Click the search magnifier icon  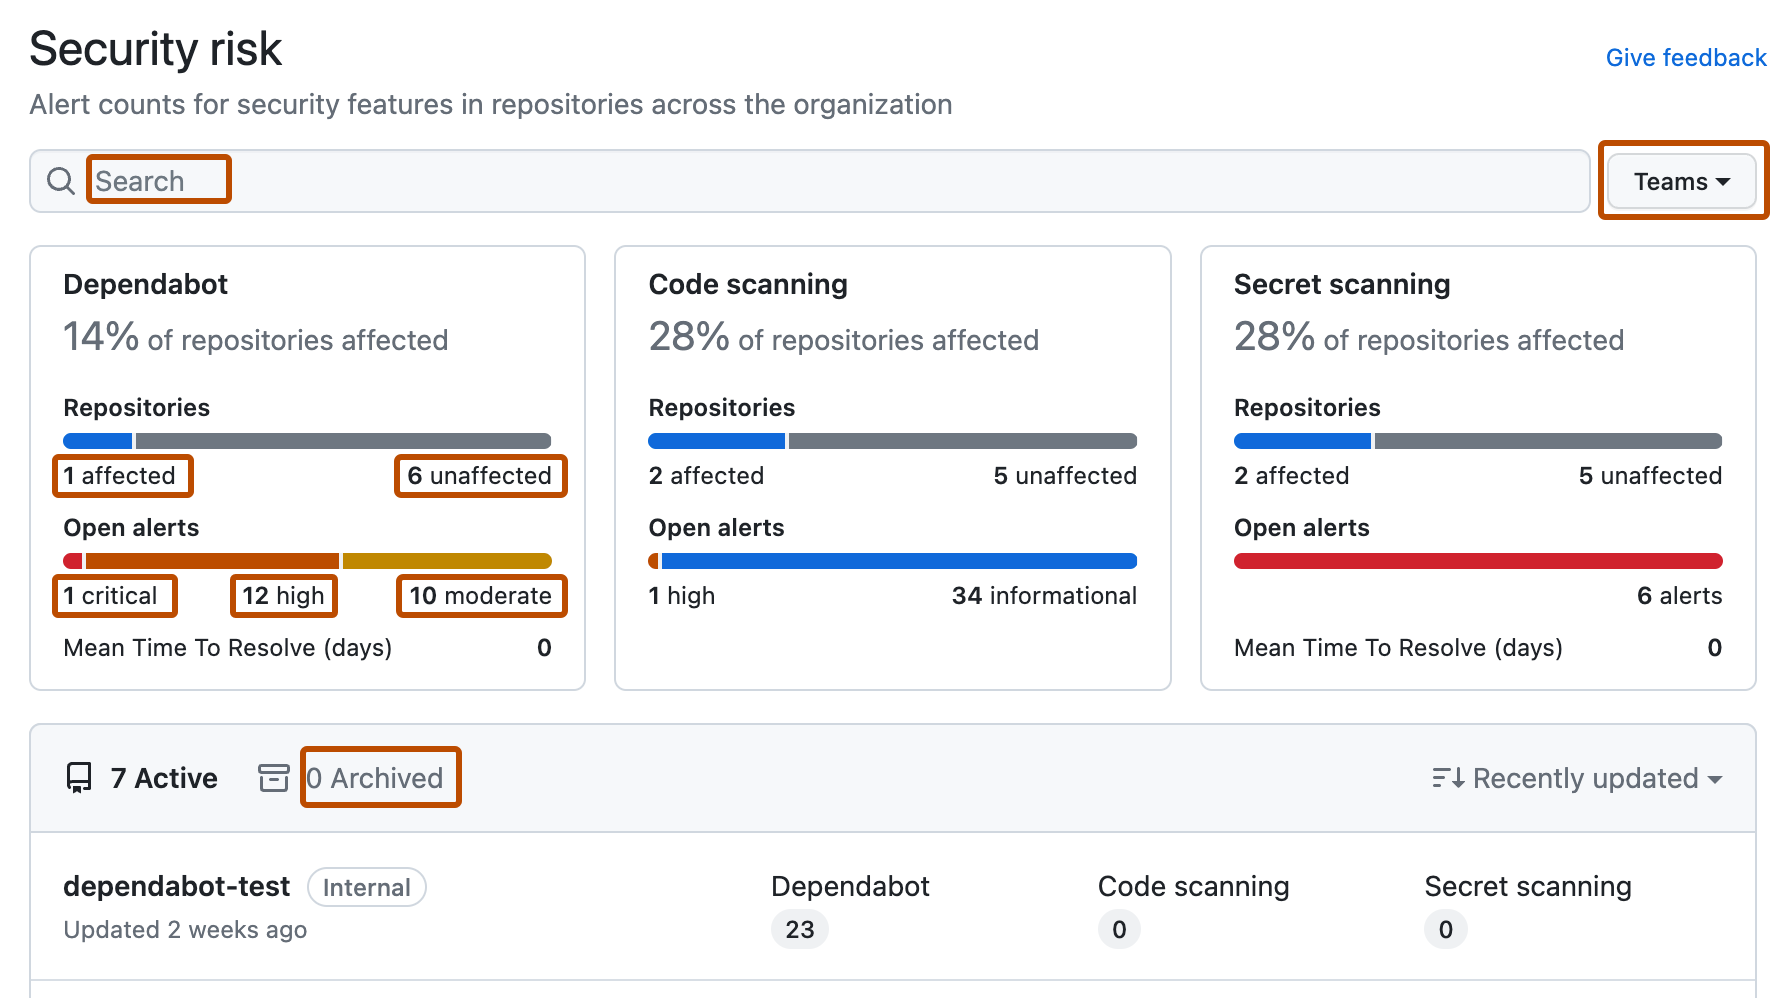(x=61, y=181)
